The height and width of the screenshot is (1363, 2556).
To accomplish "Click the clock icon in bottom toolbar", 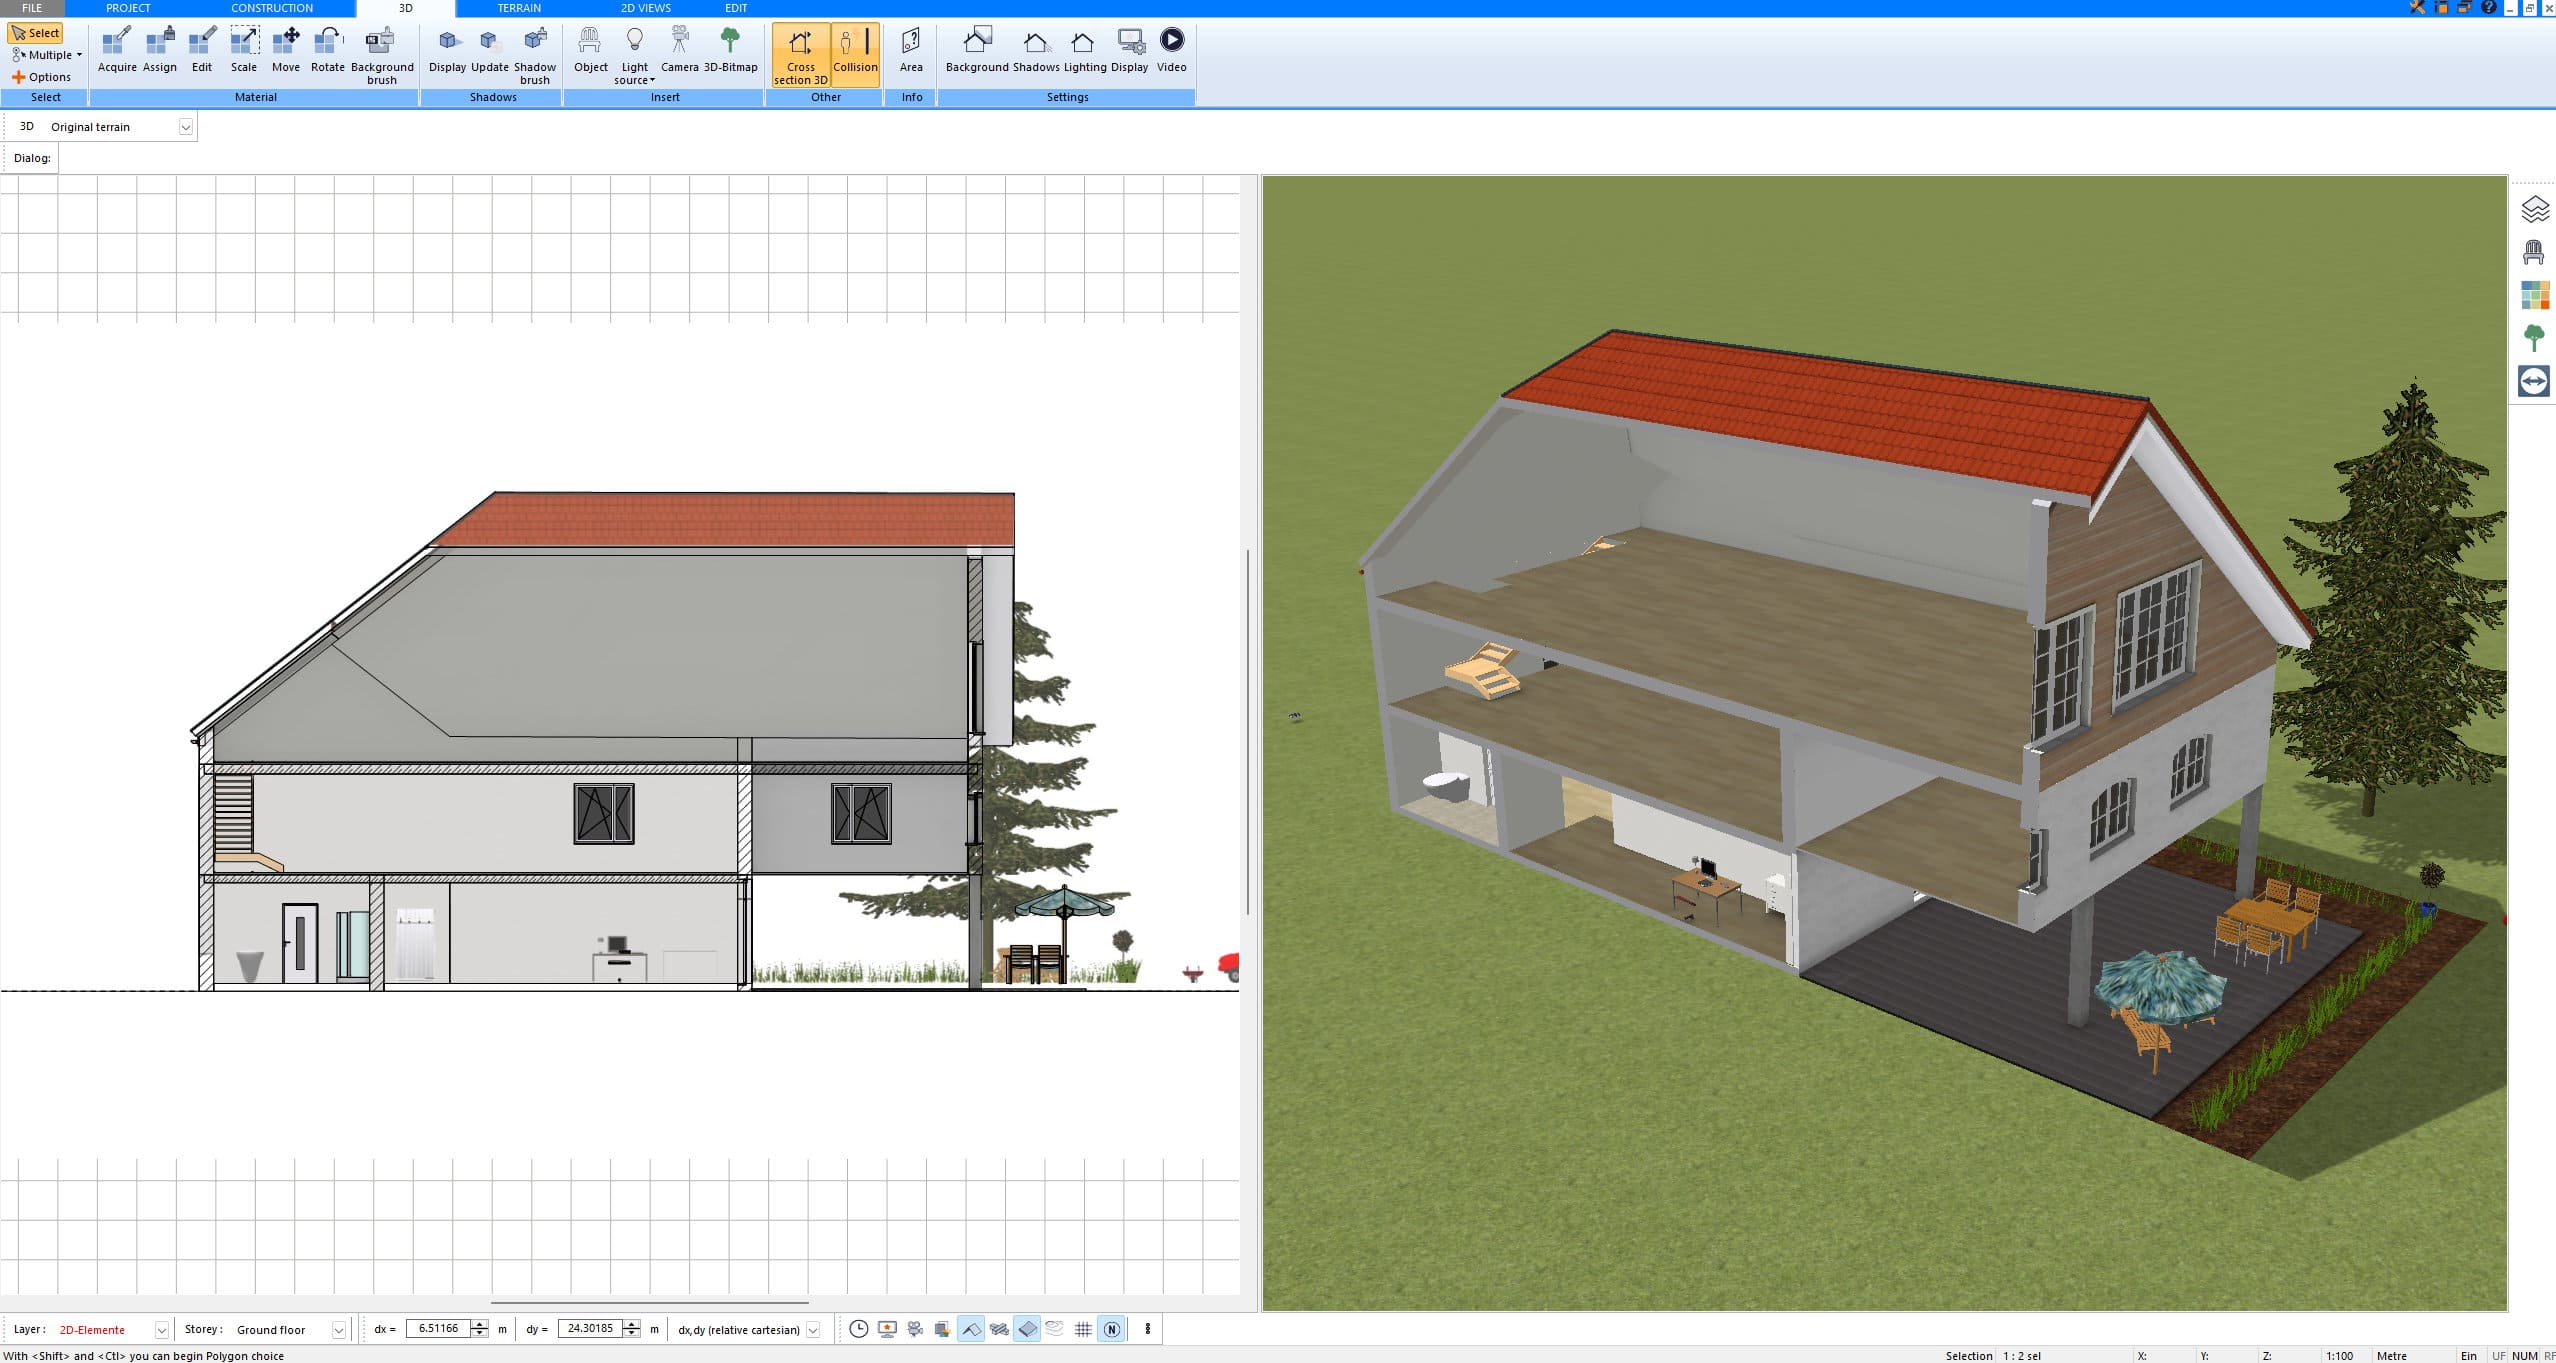I will click(x=858, y=1329).
